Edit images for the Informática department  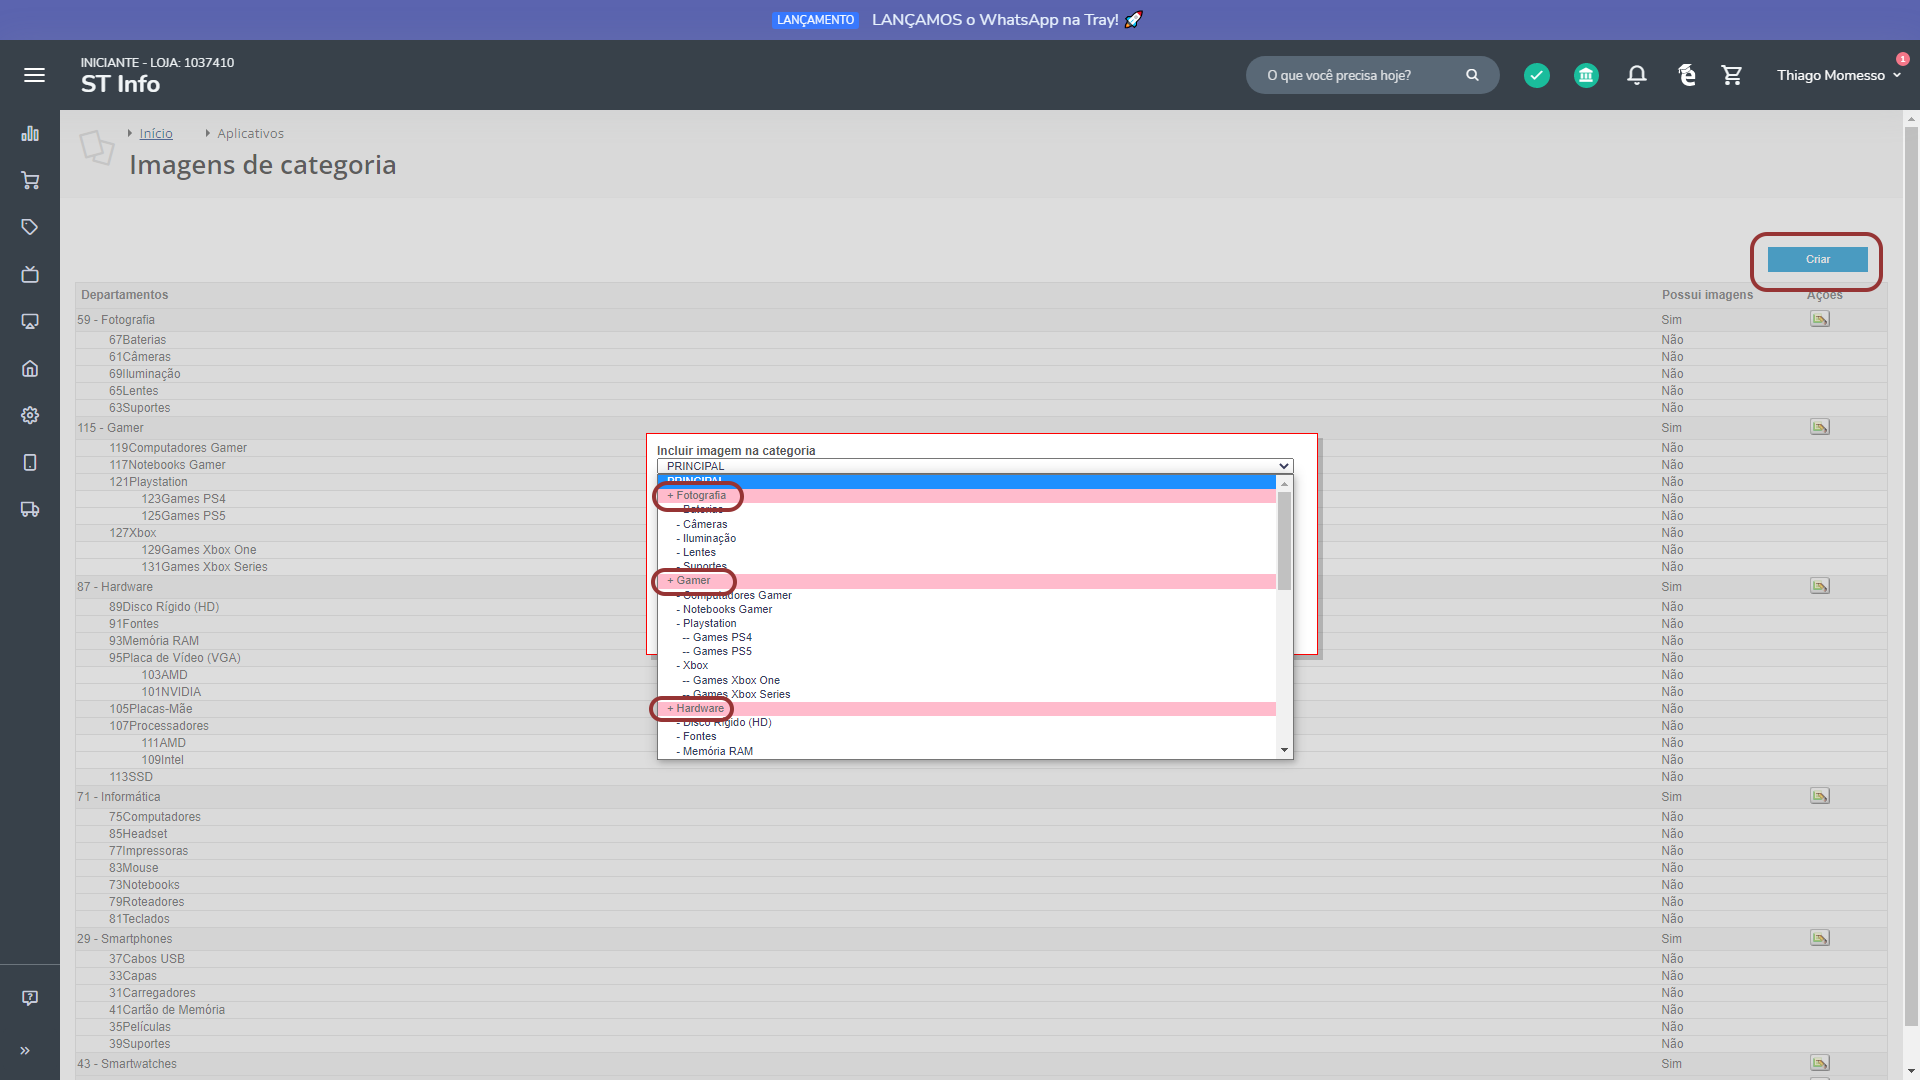click(1819, 796)
